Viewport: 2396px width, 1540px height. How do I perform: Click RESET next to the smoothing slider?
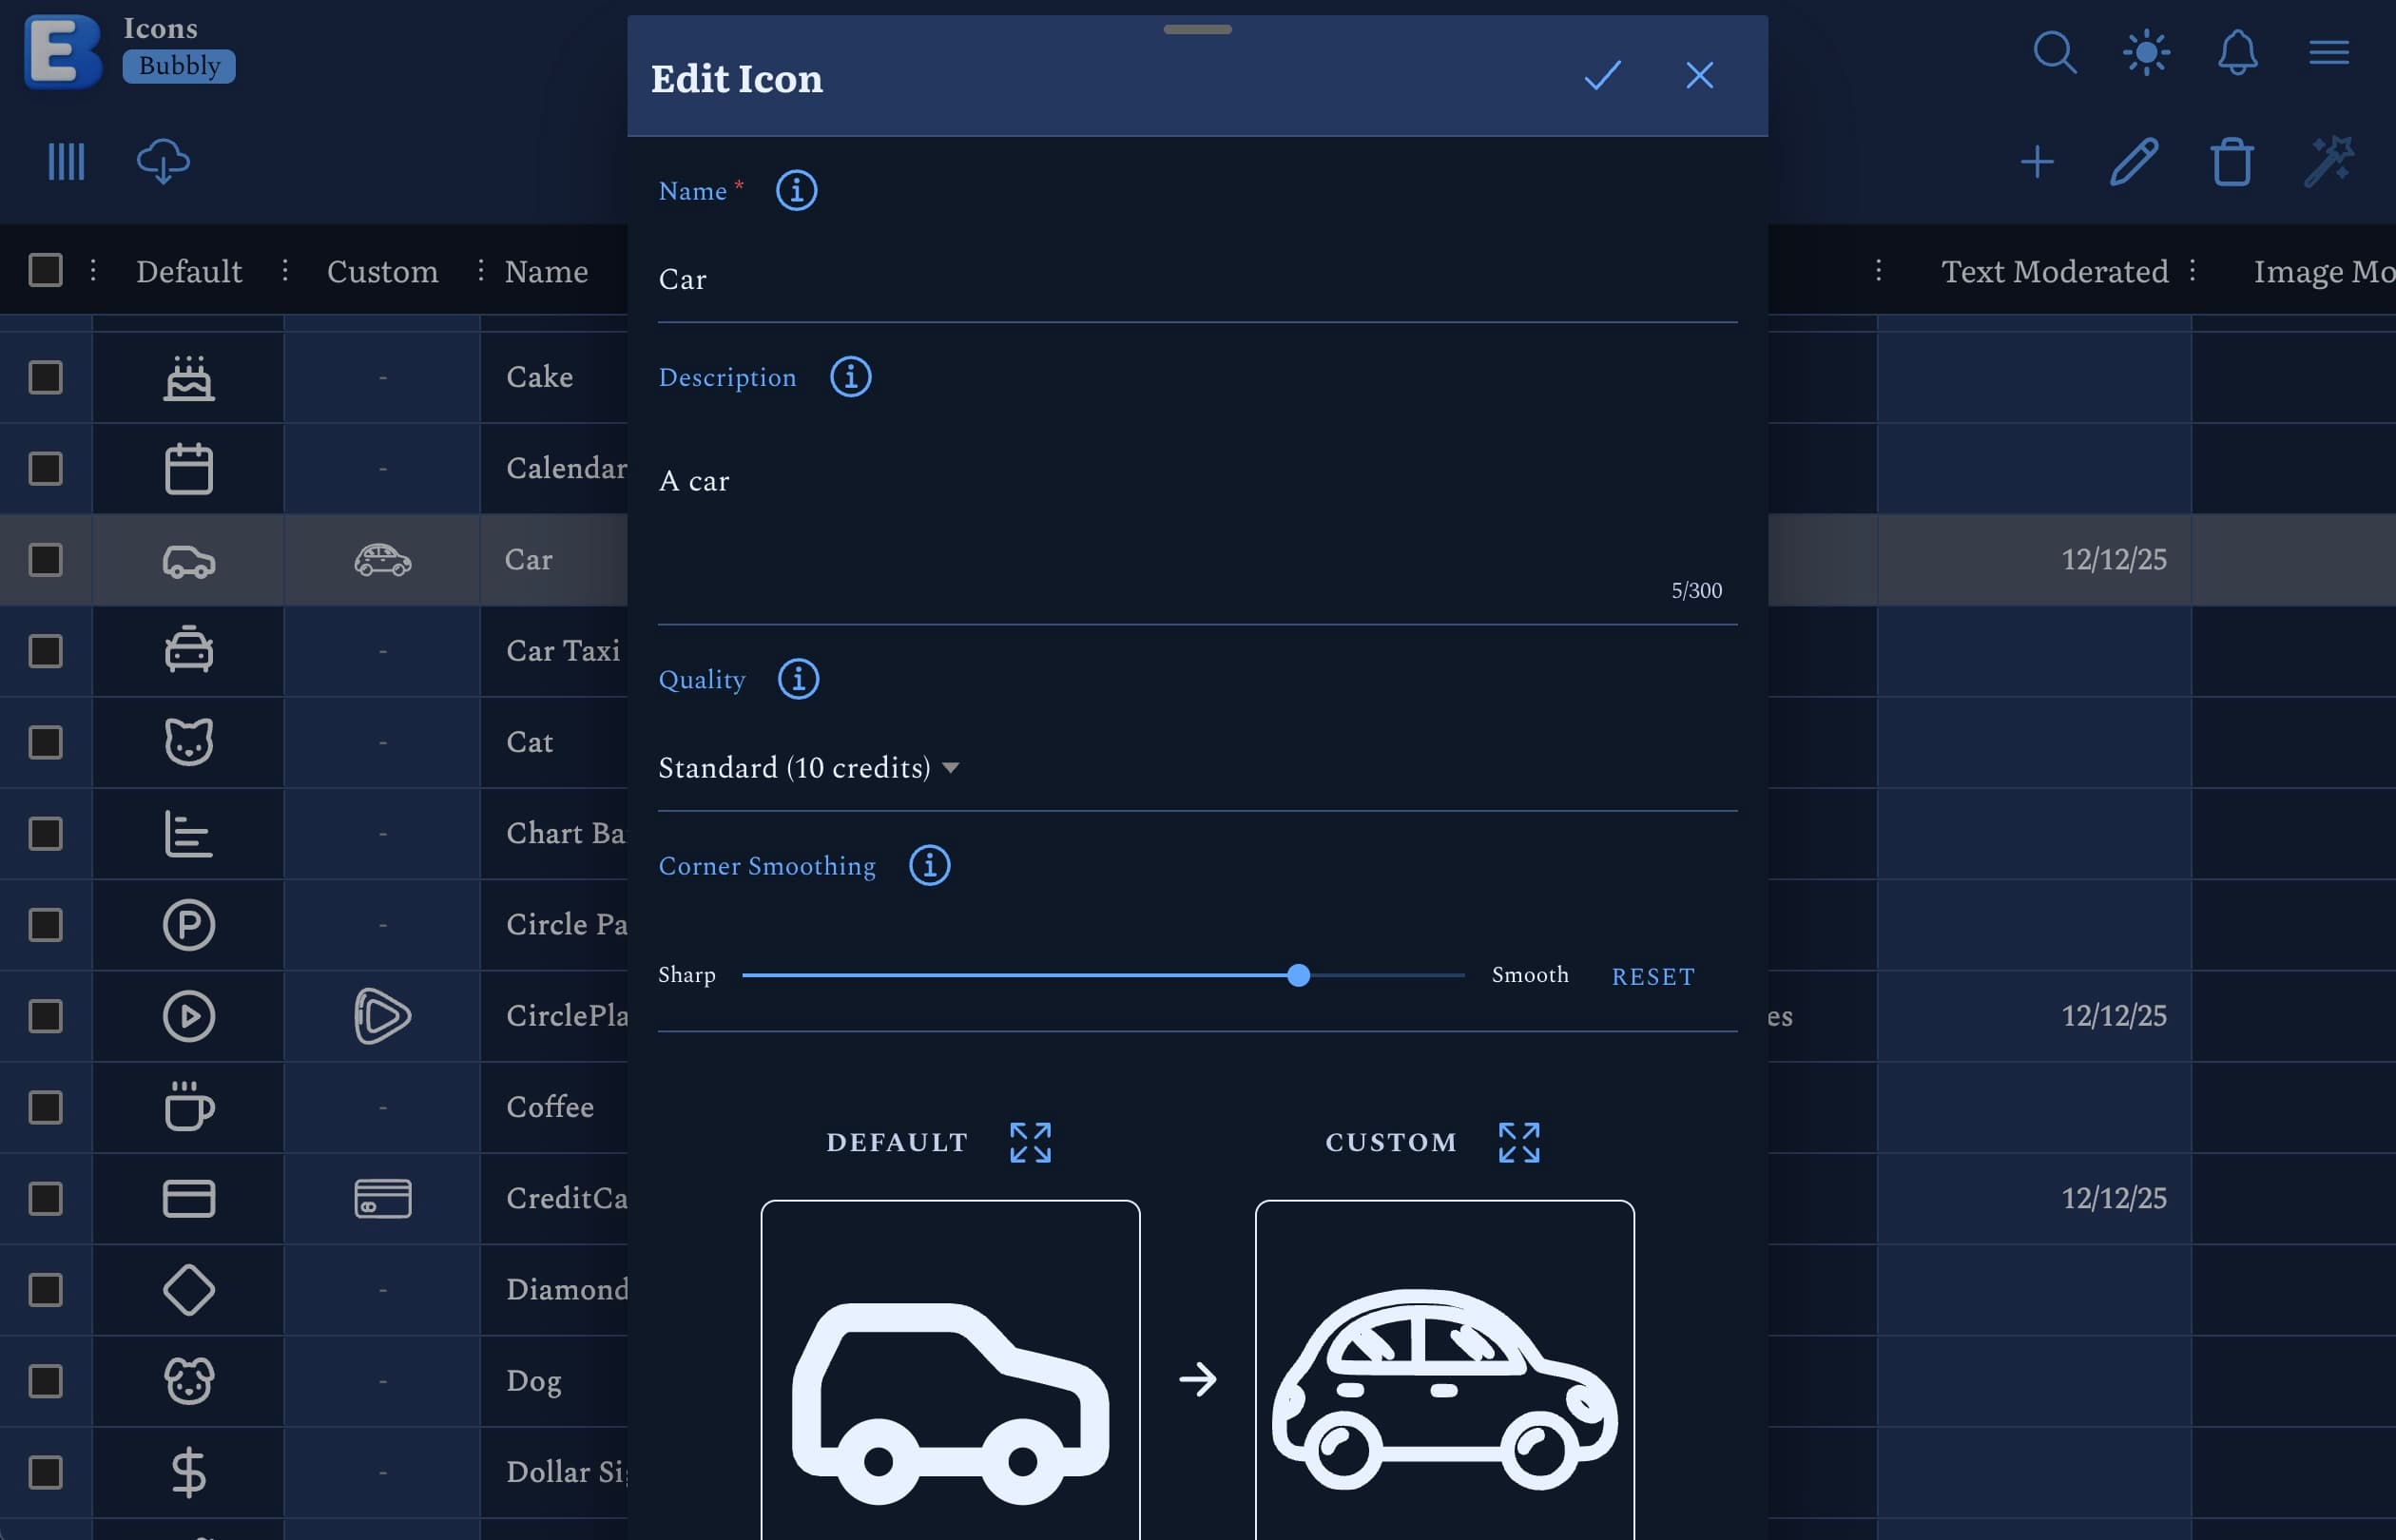point(1652,976)
